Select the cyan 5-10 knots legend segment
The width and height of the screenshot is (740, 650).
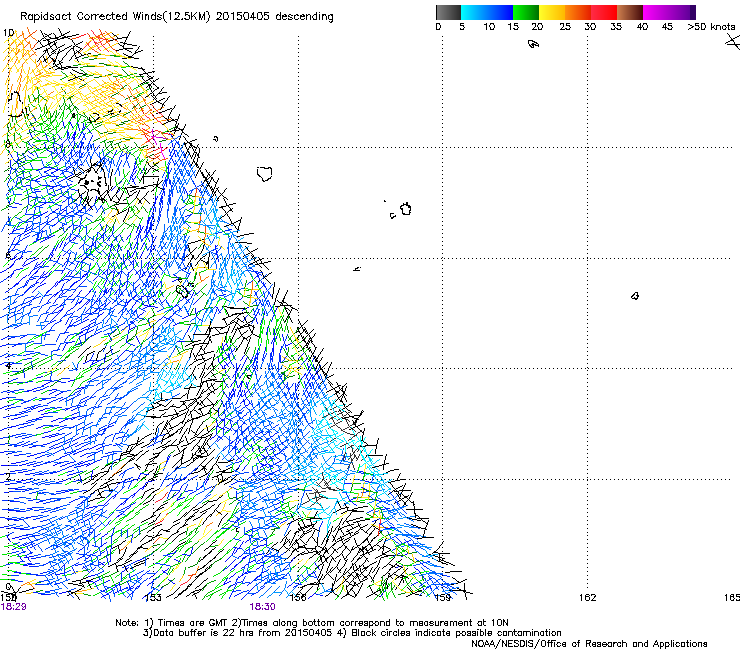pyautogui.click(x=474, y=12)
